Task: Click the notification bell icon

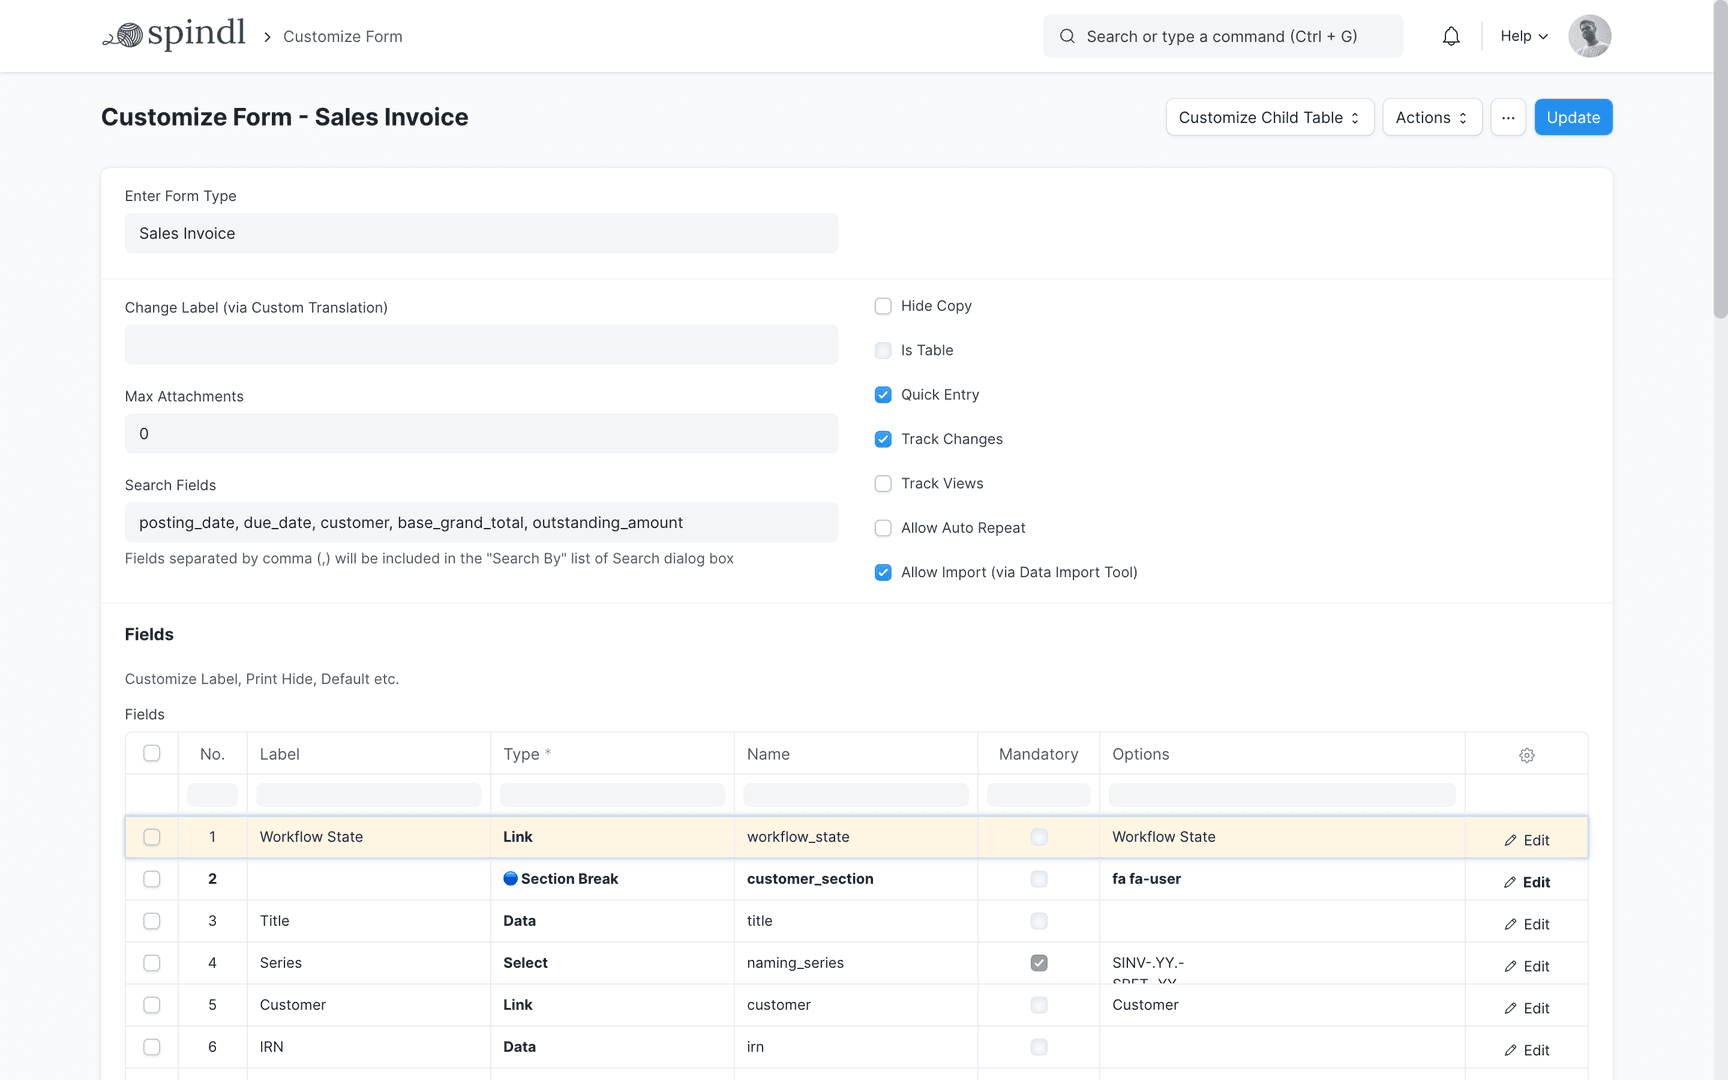Action: (1451, 35)
